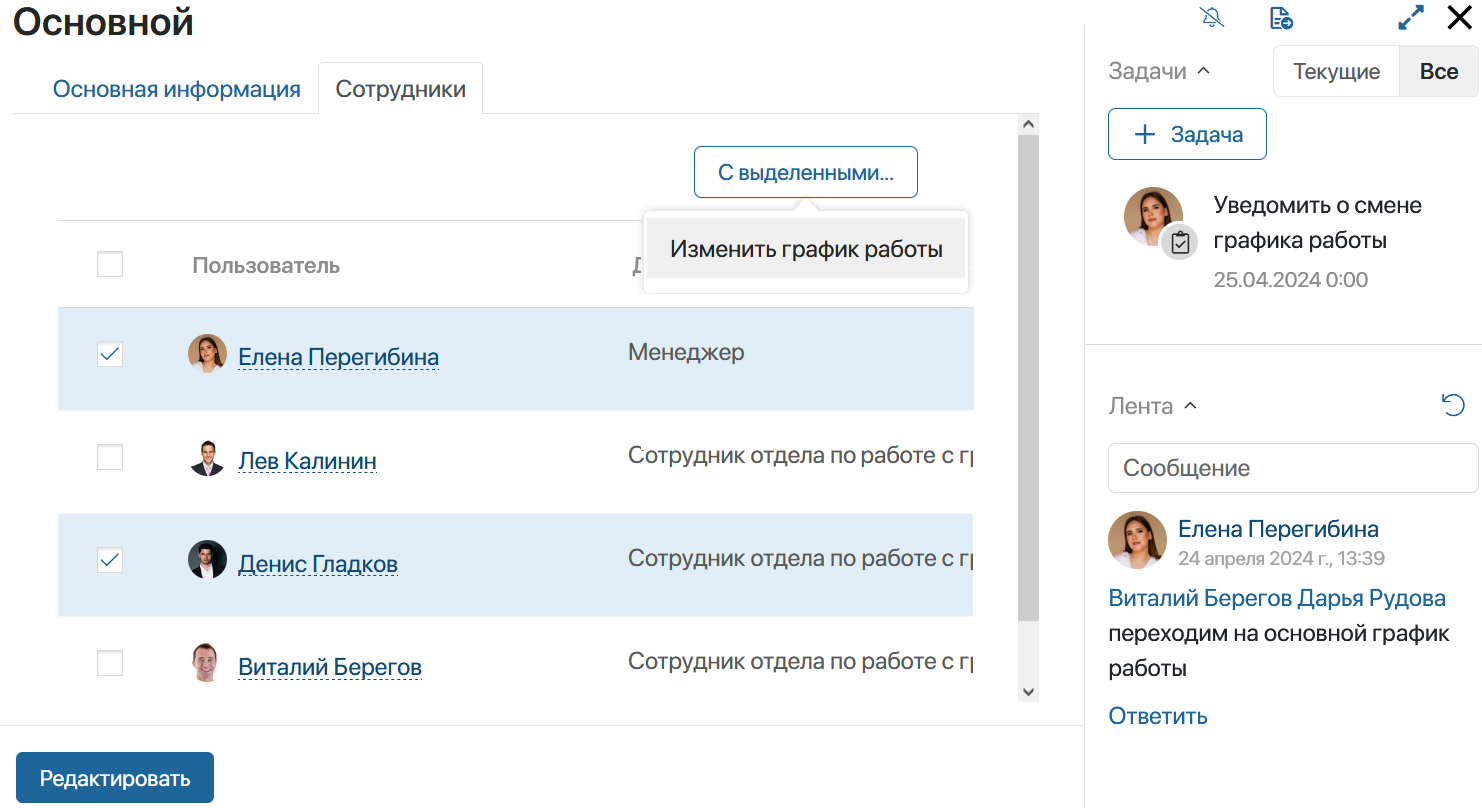The image size is (1482, 808).
Task: Click the employee list vertical scrollbar
Action: click(x=1028, y=378)
